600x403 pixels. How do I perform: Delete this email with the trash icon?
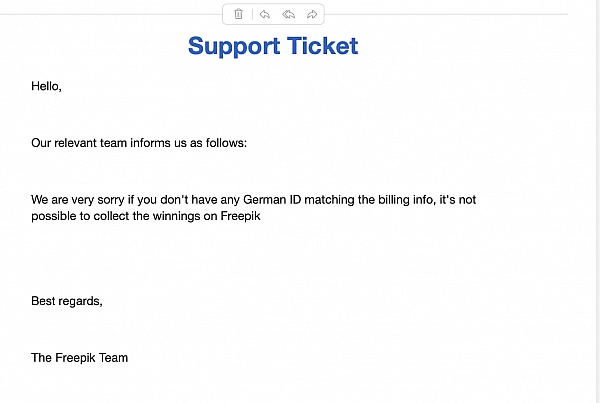pyautogui.click(x=238, y=14)
